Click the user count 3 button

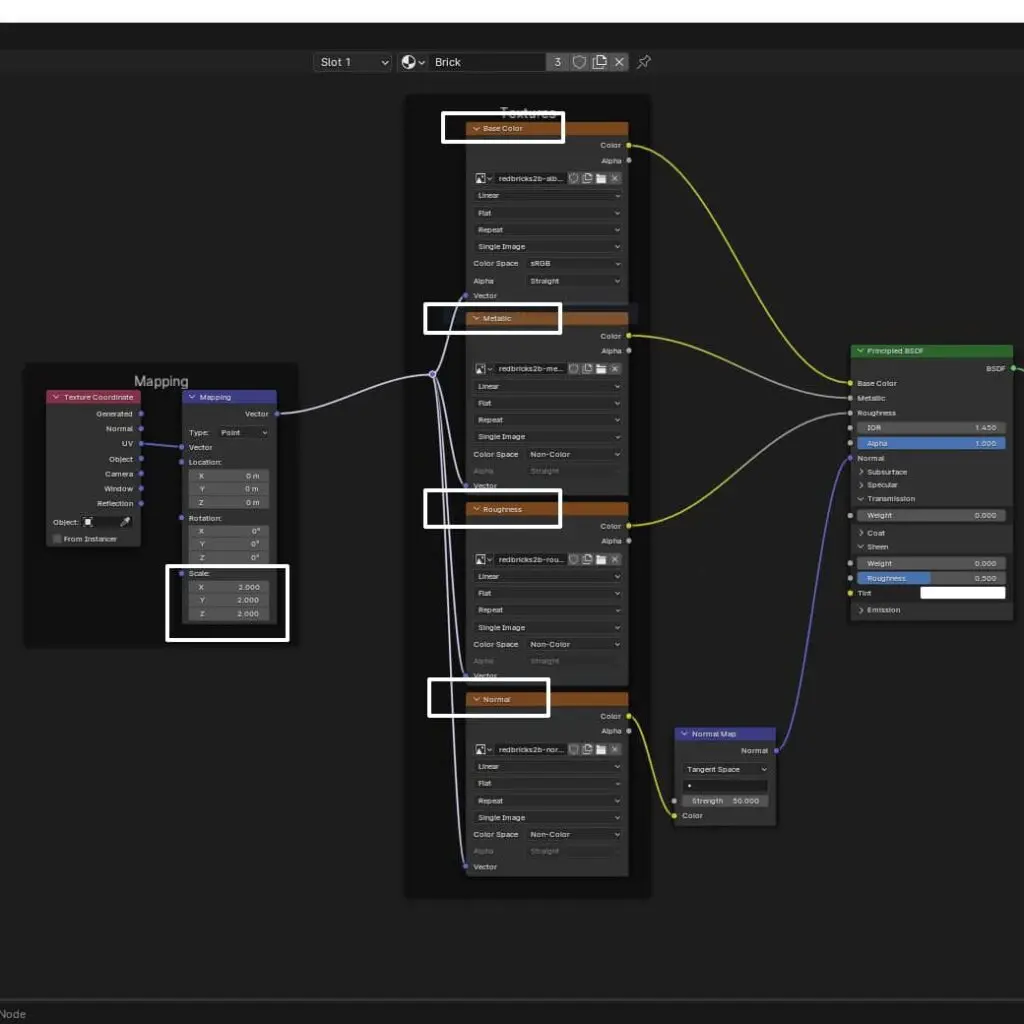click(558, 62)
